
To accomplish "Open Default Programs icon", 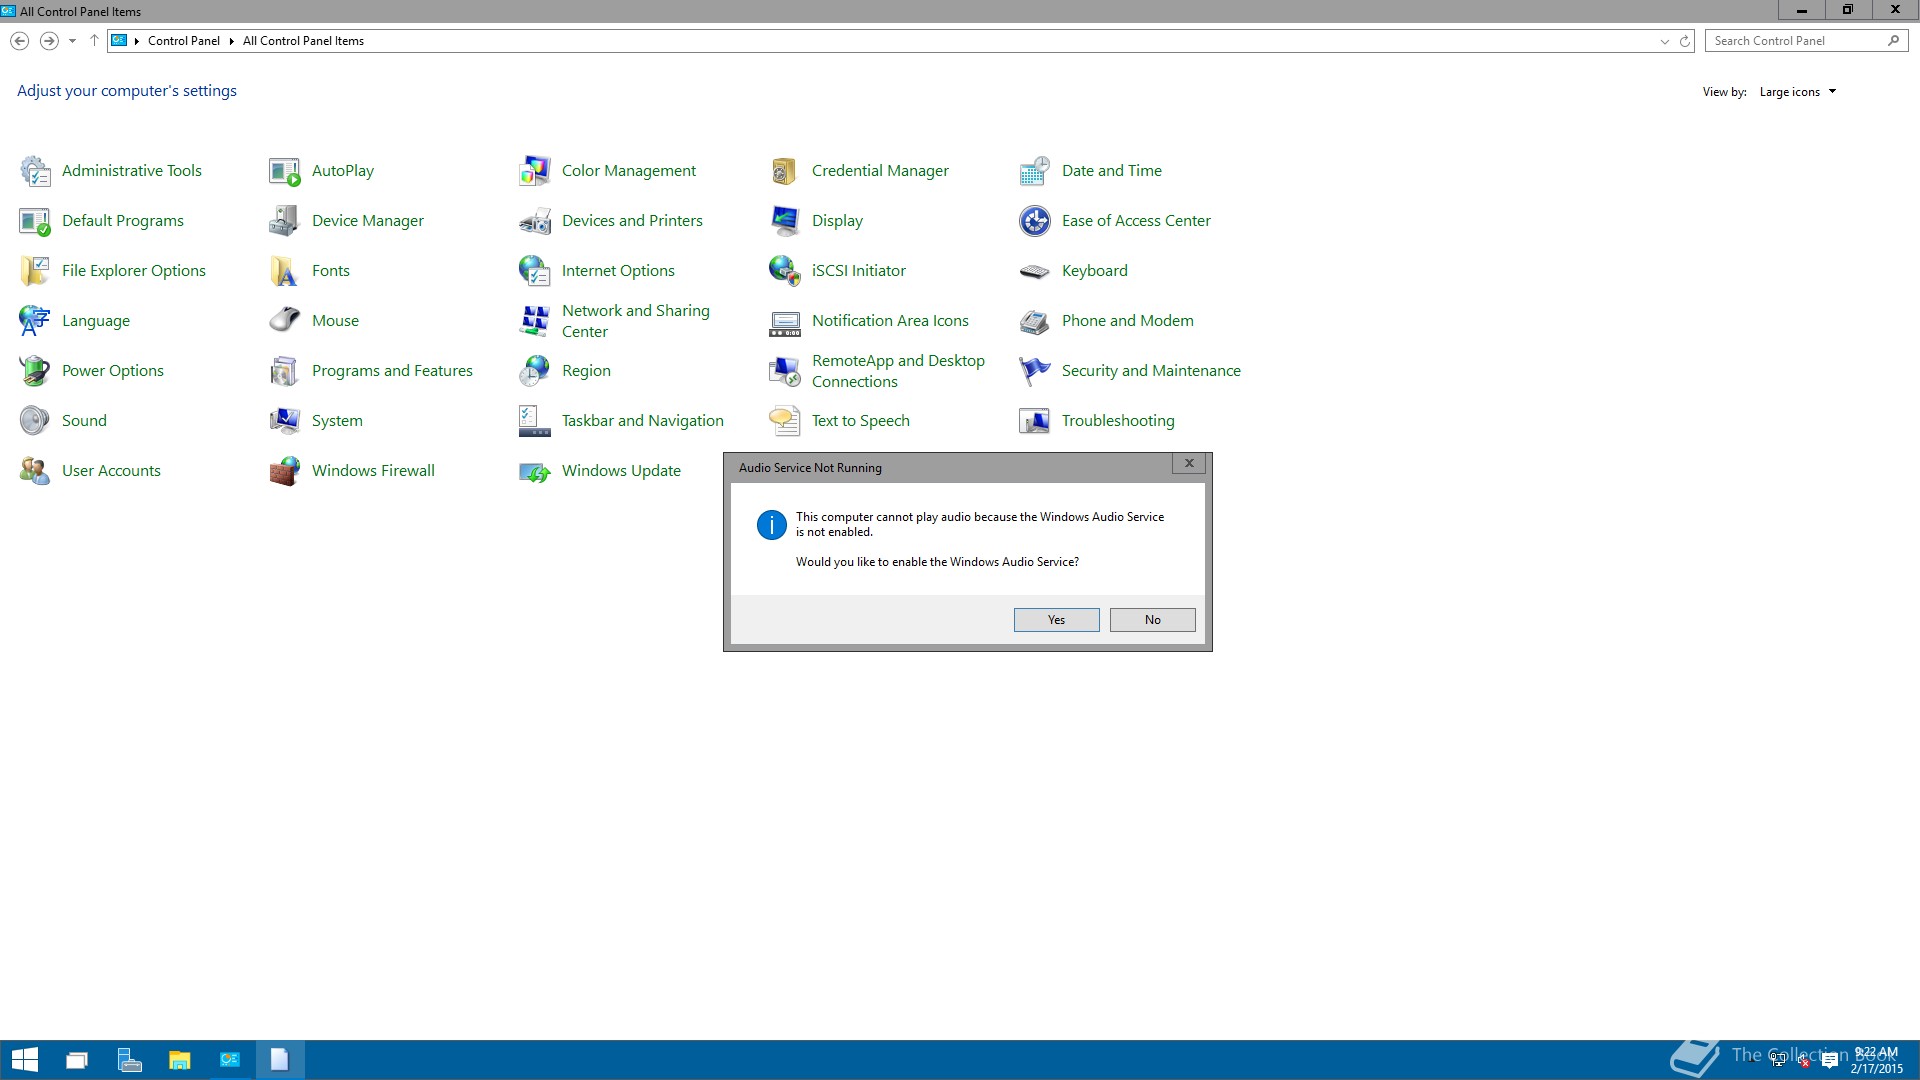I will [x=35, y=221].
